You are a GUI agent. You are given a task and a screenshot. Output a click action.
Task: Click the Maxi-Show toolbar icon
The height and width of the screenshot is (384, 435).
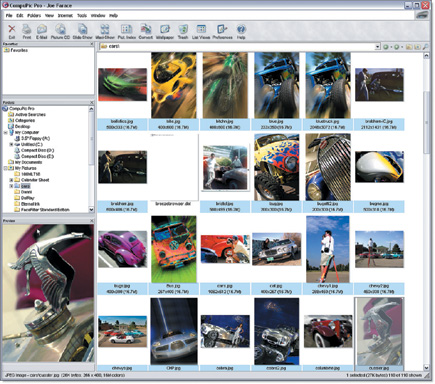click(105, 29)
